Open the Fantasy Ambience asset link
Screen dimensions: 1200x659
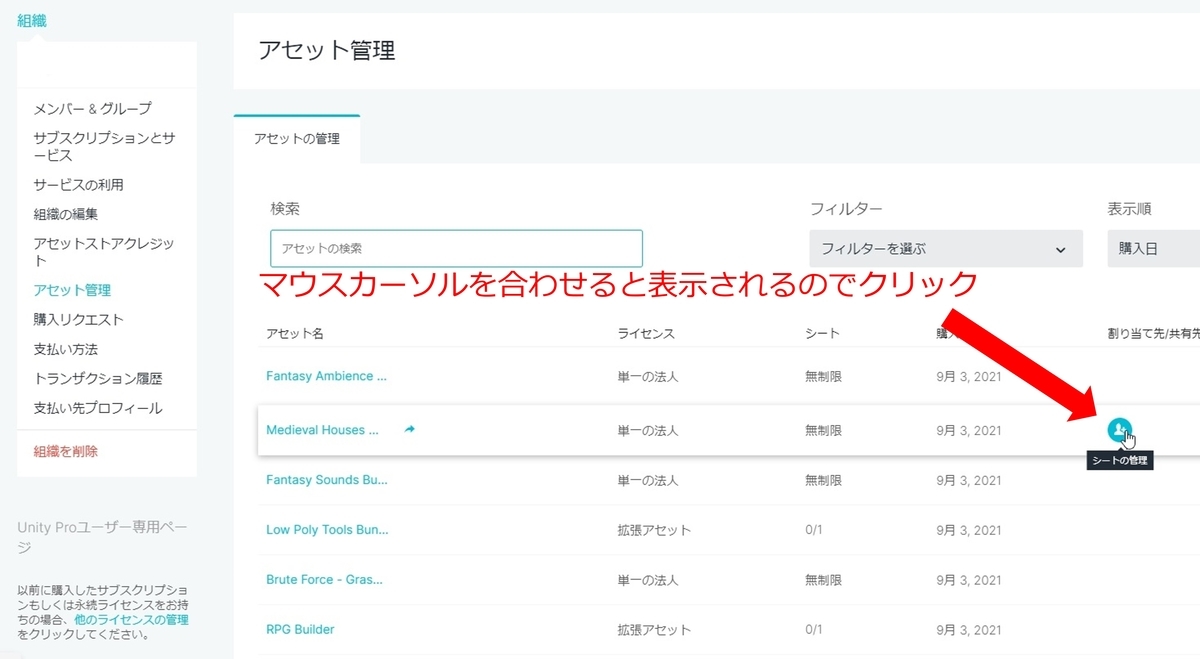tap(326, 376)
